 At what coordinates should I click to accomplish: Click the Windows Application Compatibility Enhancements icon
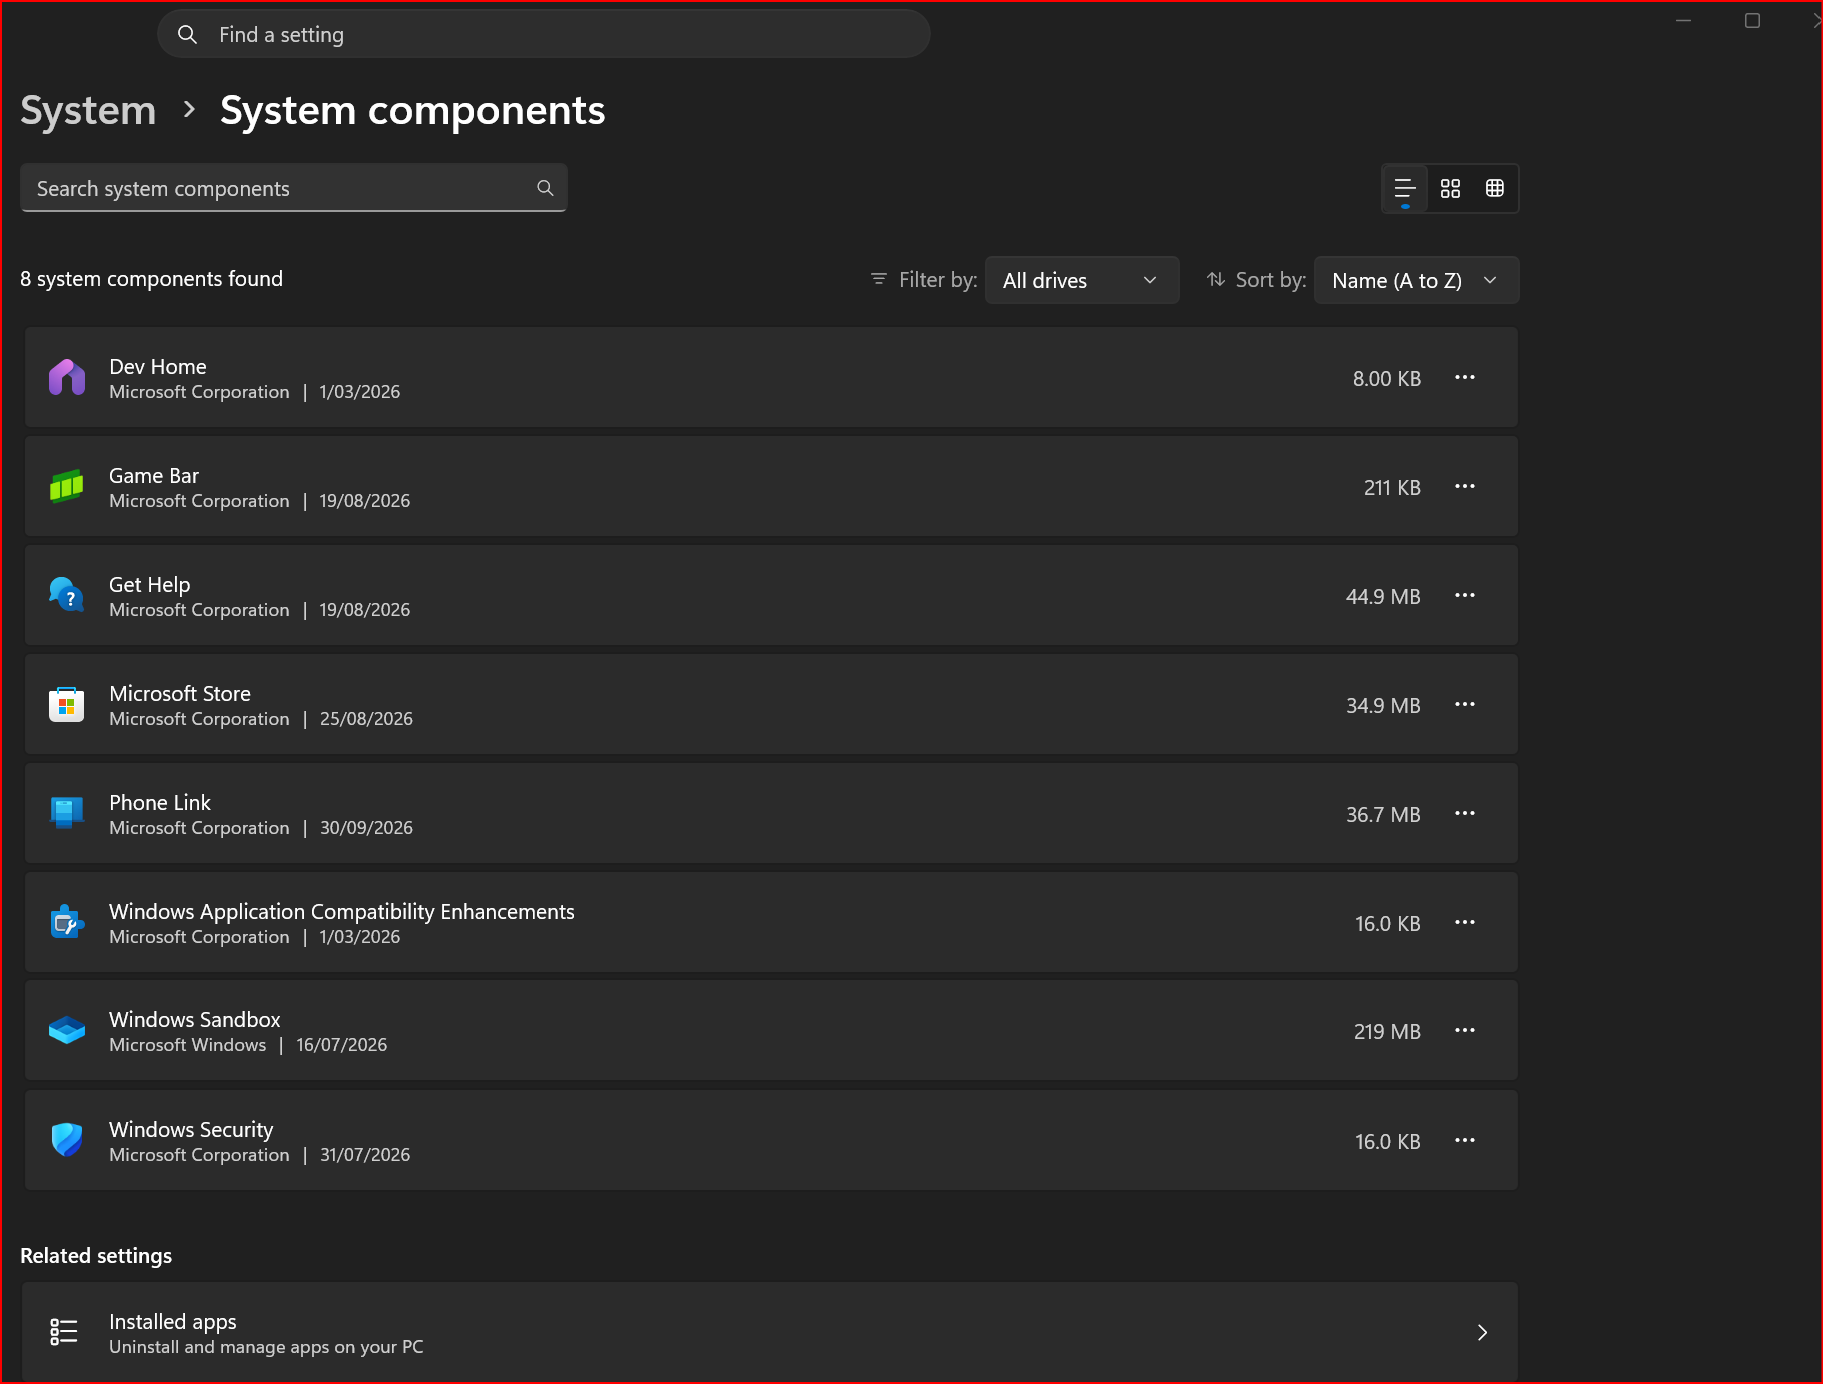pyautogui.click(x=67, y=923)
